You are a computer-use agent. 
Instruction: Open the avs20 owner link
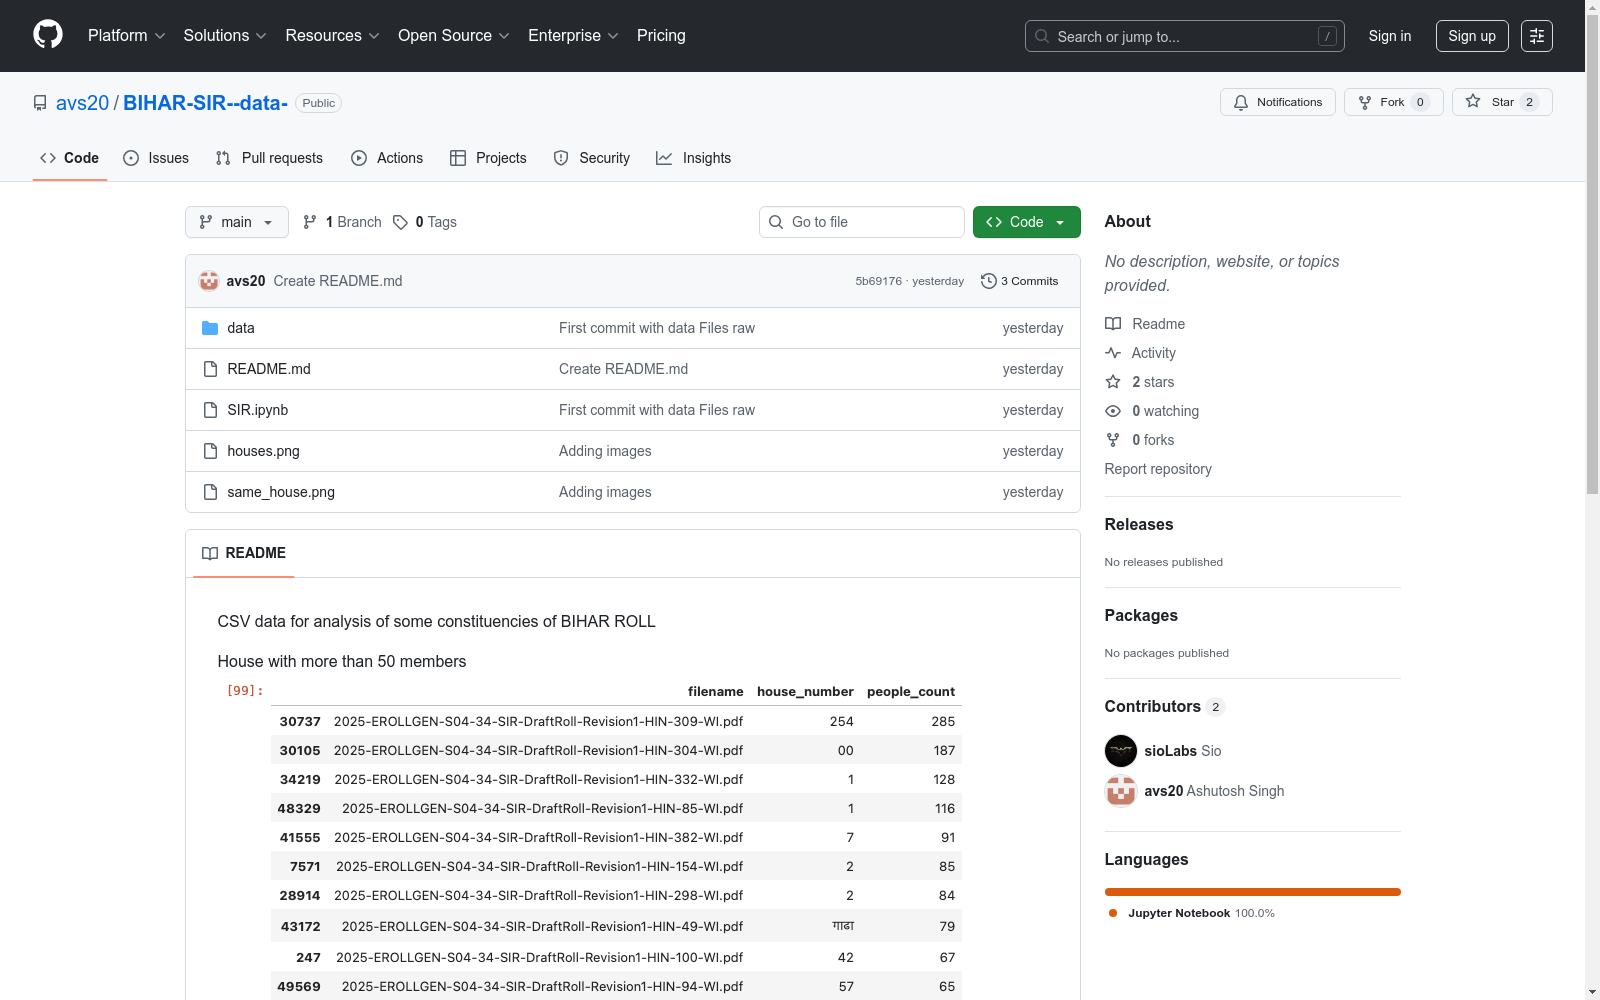[x=82, y=103]
